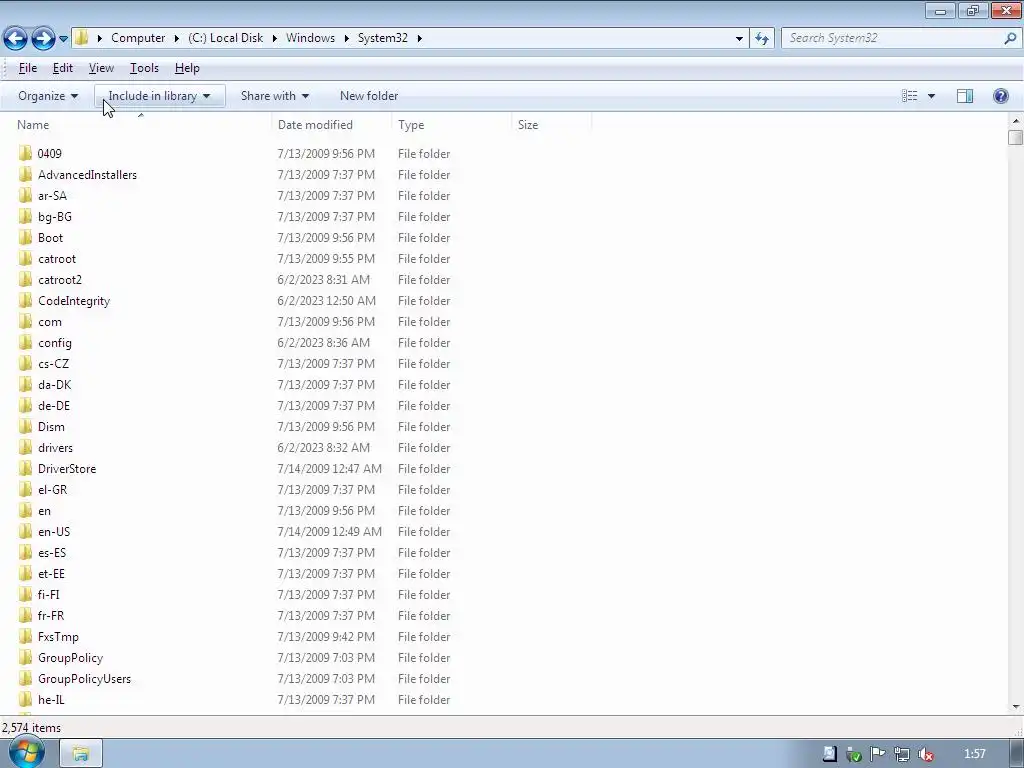Viewport: 1024px width, 768px height.
Task: Open the File menu
Action: 27,68
